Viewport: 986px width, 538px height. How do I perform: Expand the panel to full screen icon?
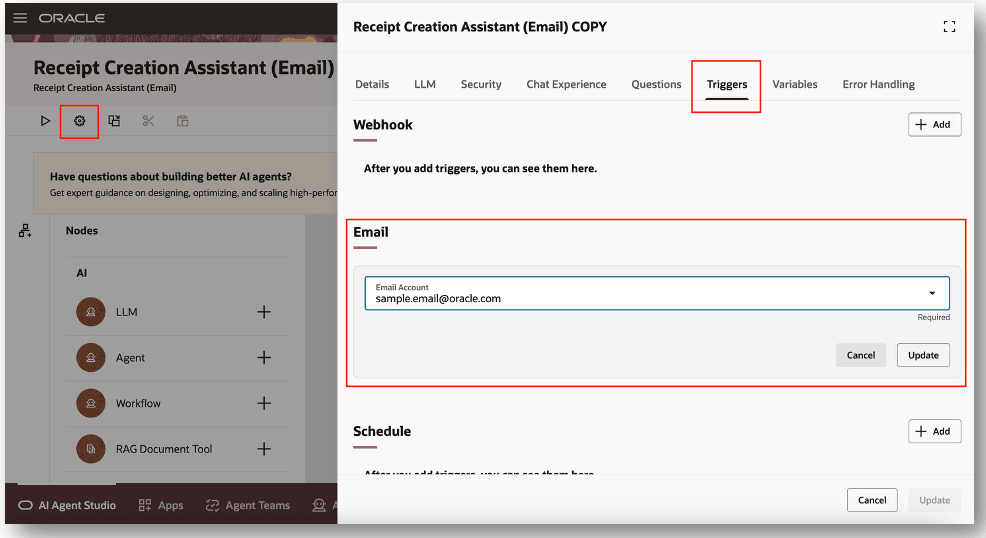(x=950, y=26)
